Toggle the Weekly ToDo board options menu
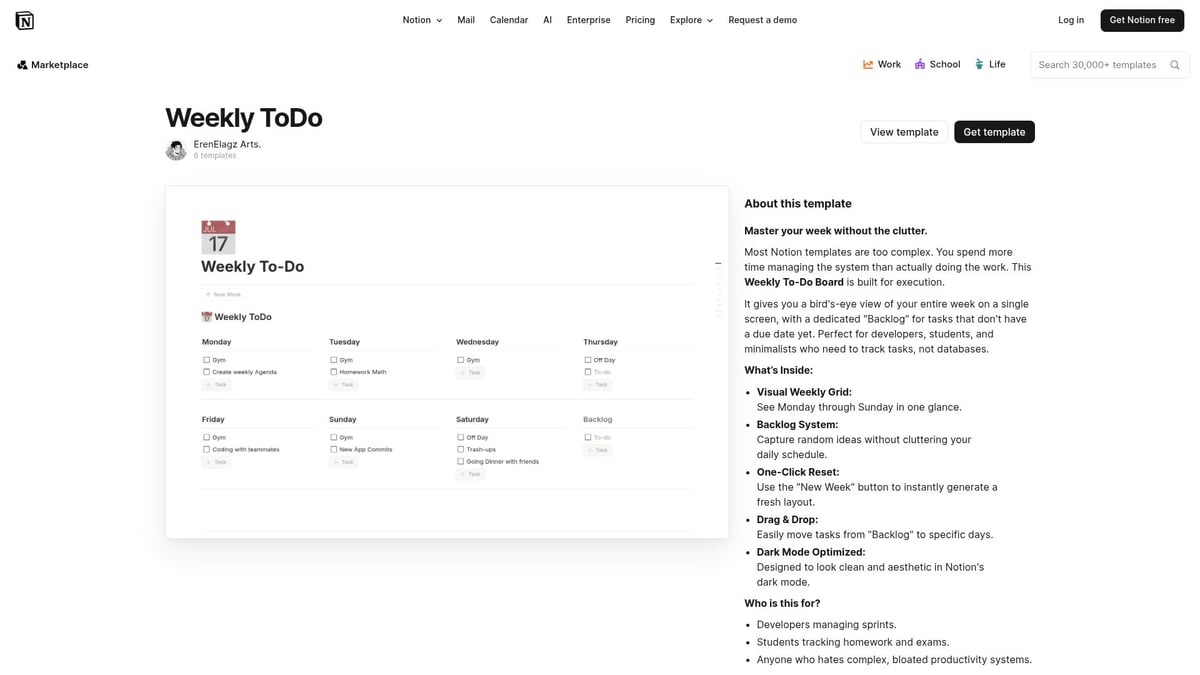This screenshot has width=1200, height=675. (718, 262)
